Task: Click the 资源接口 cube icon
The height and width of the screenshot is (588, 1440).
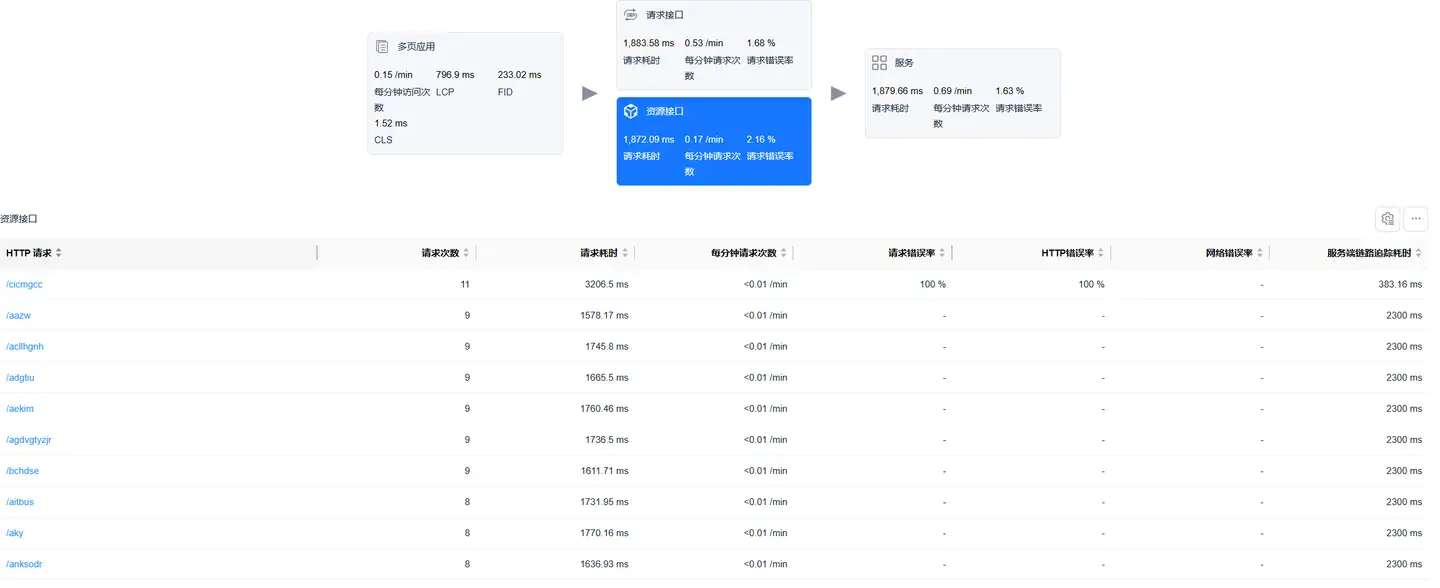Action: click(x=631, y=111)
